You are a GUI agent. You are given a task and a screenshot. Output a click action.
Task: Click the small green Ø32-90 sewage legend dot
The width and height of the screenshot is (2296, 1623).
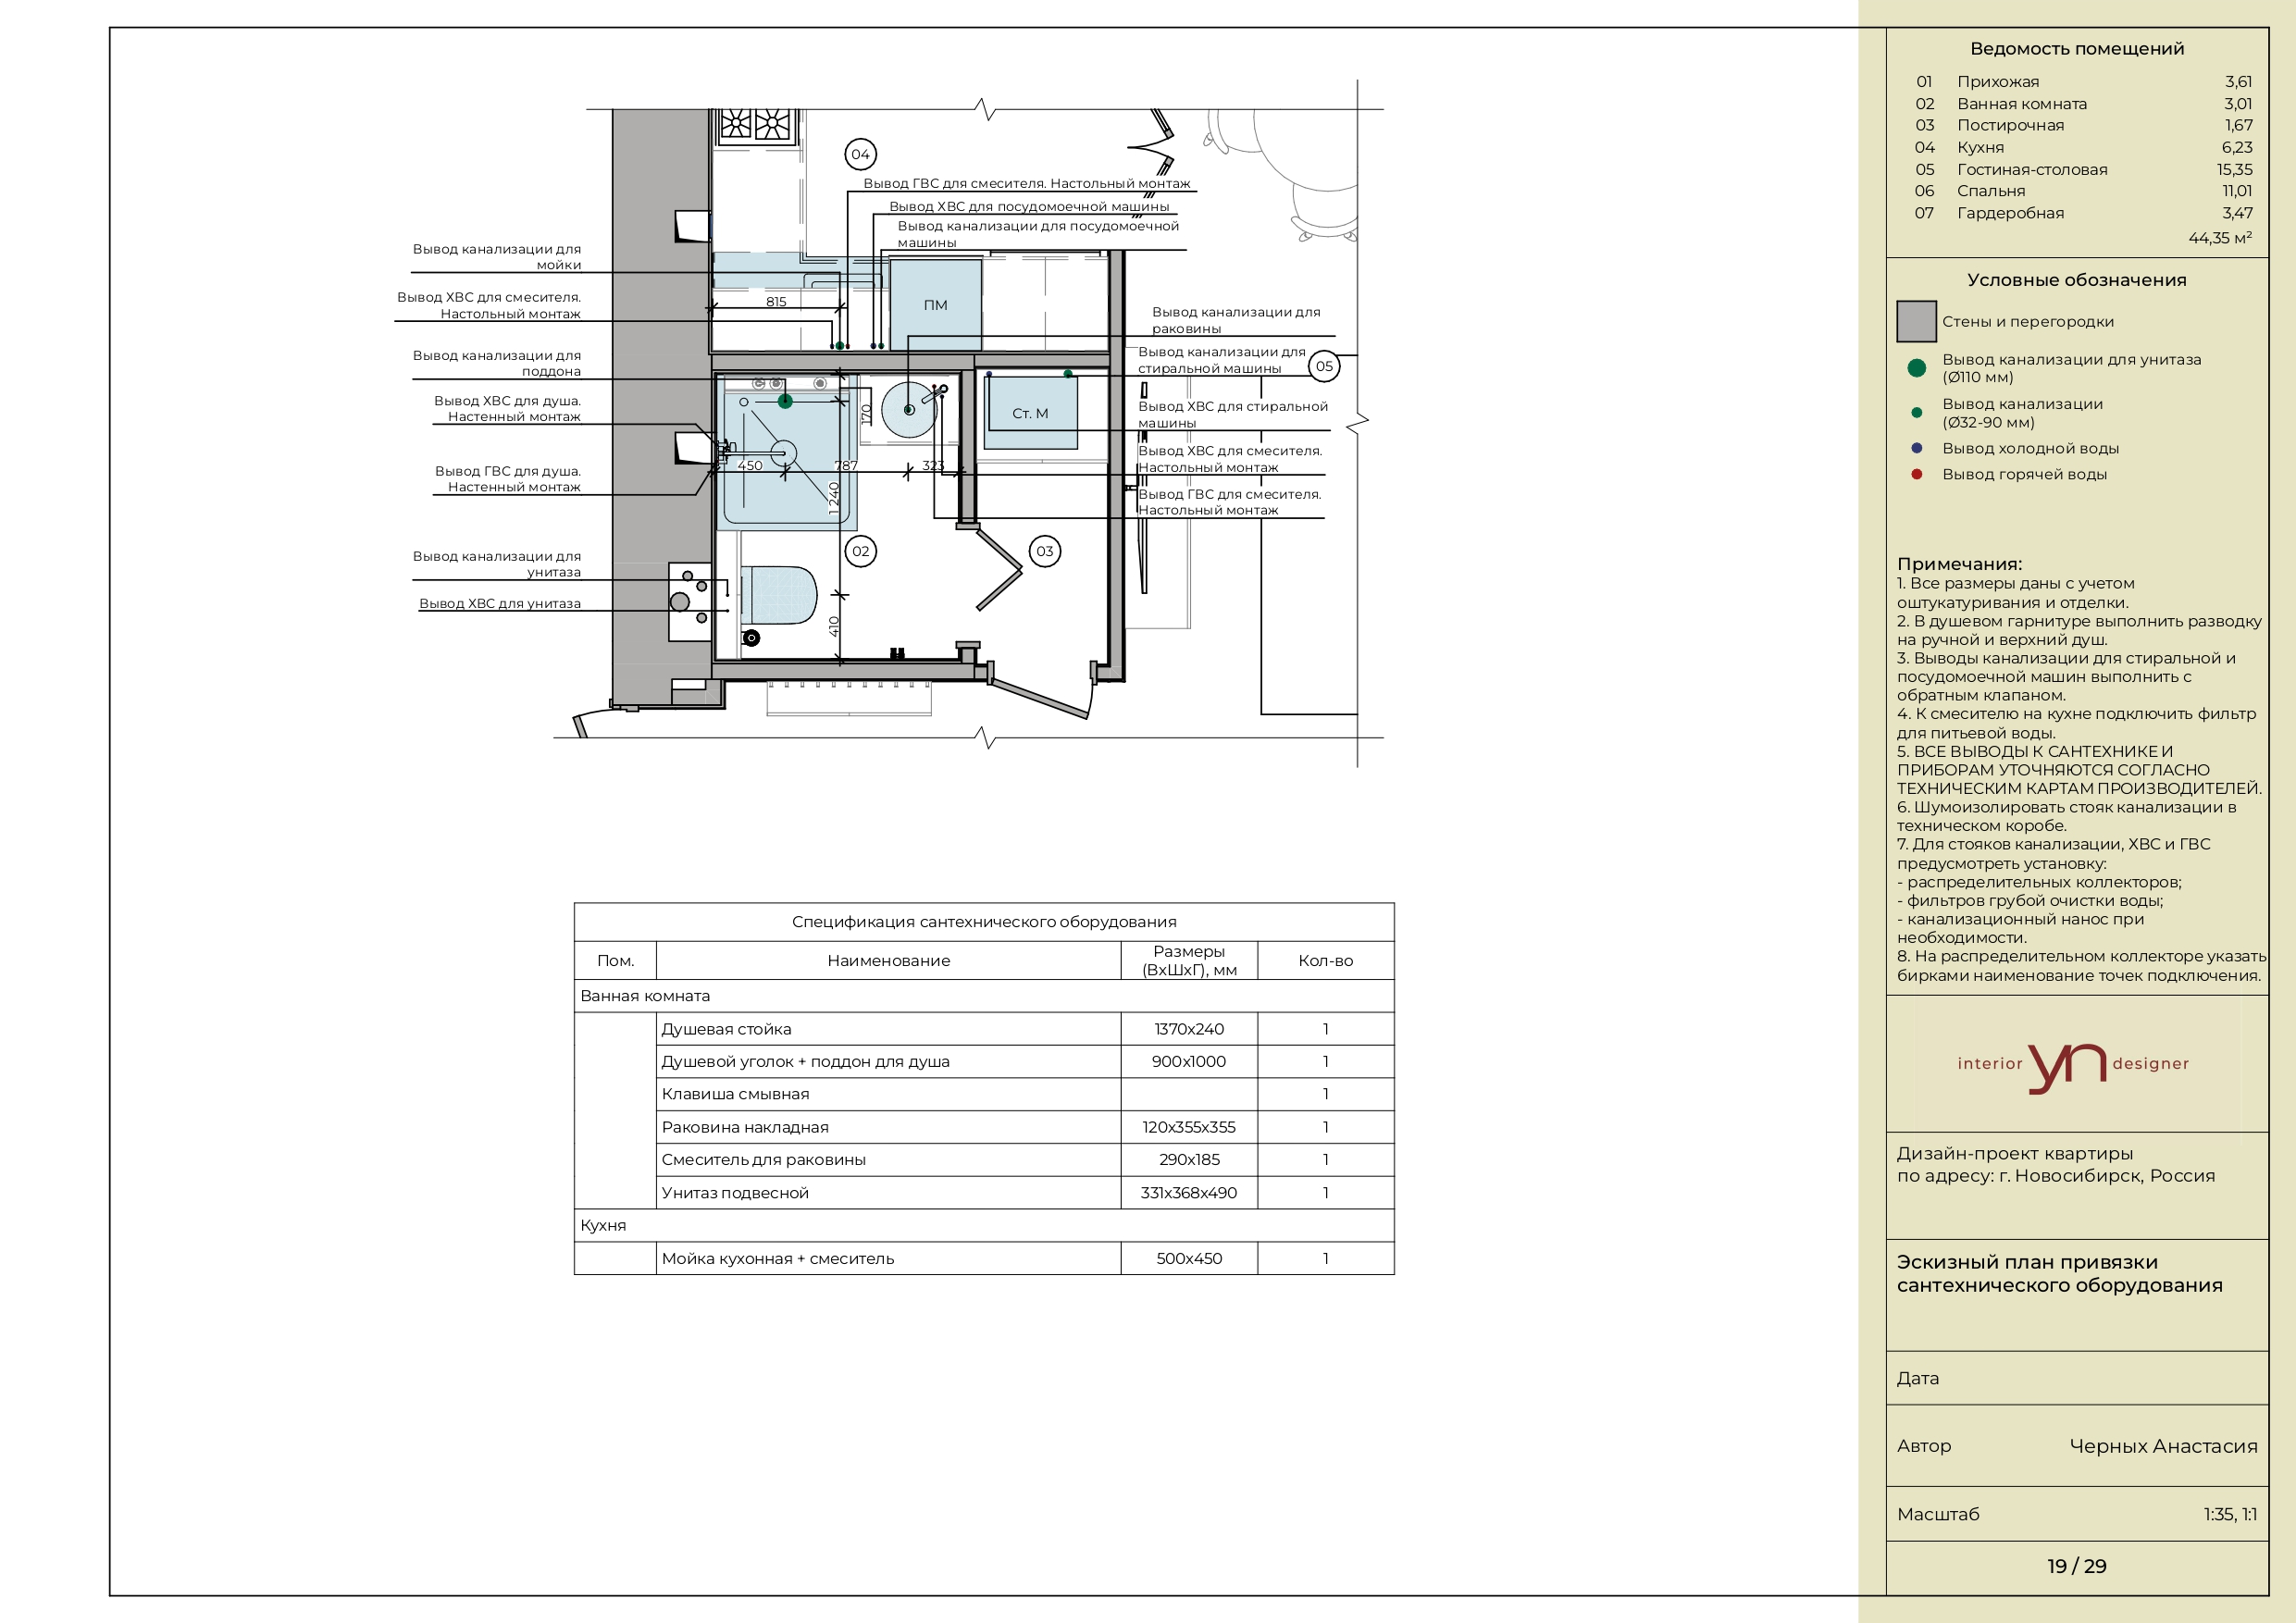pos(1916,412)
